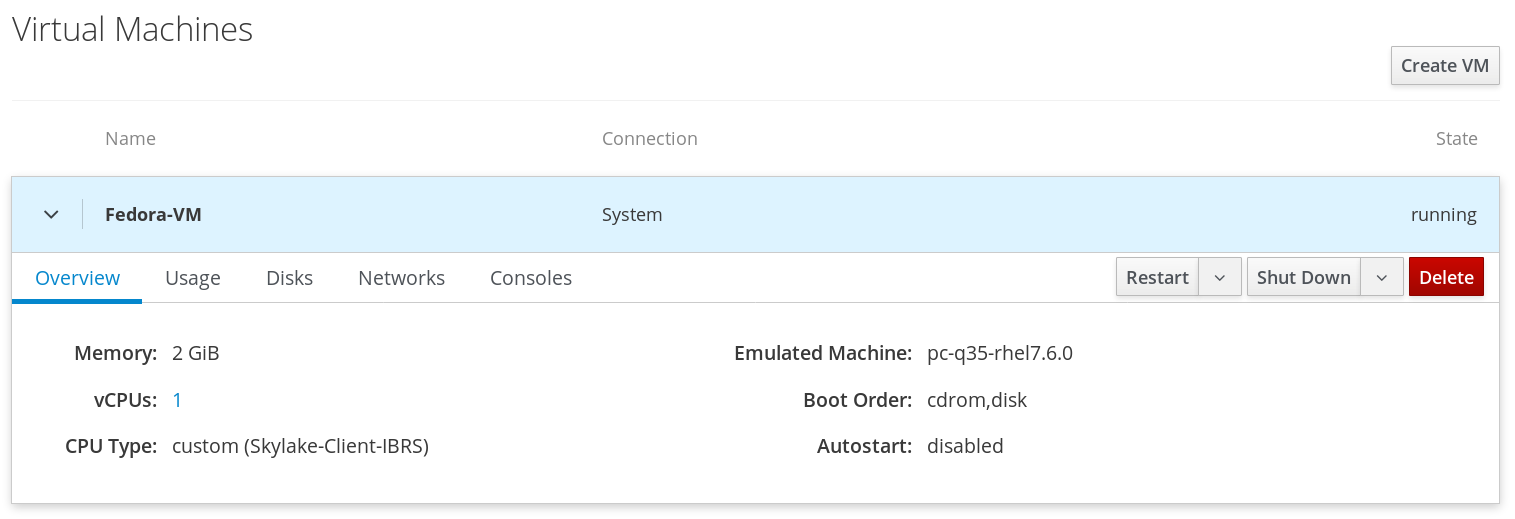Click the running state text
1515x519 pixels.
tap(1443, 214)
